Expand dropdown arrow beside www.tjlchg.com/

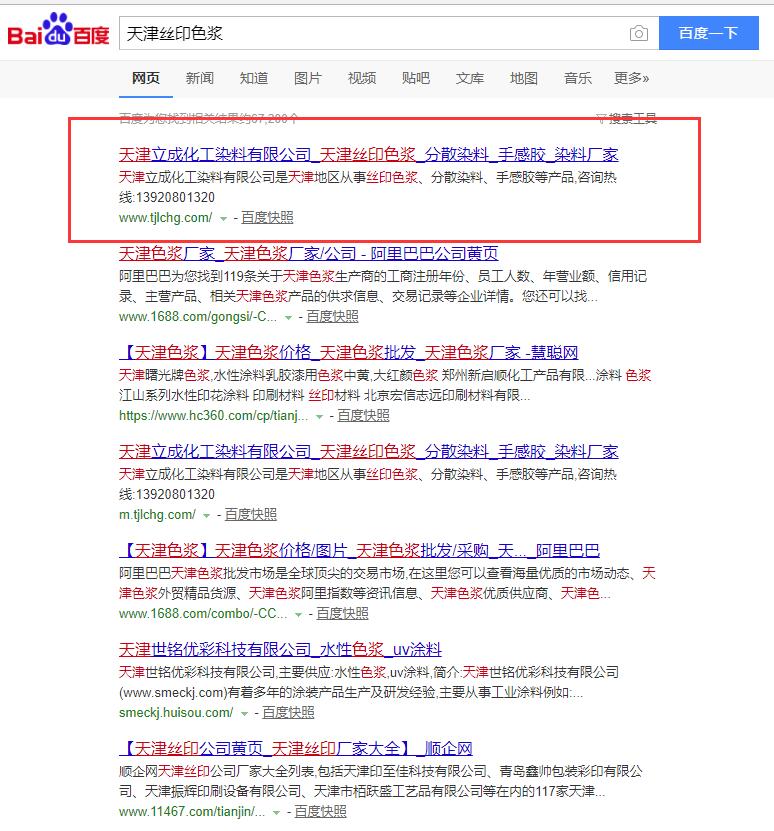pos(224,218)
